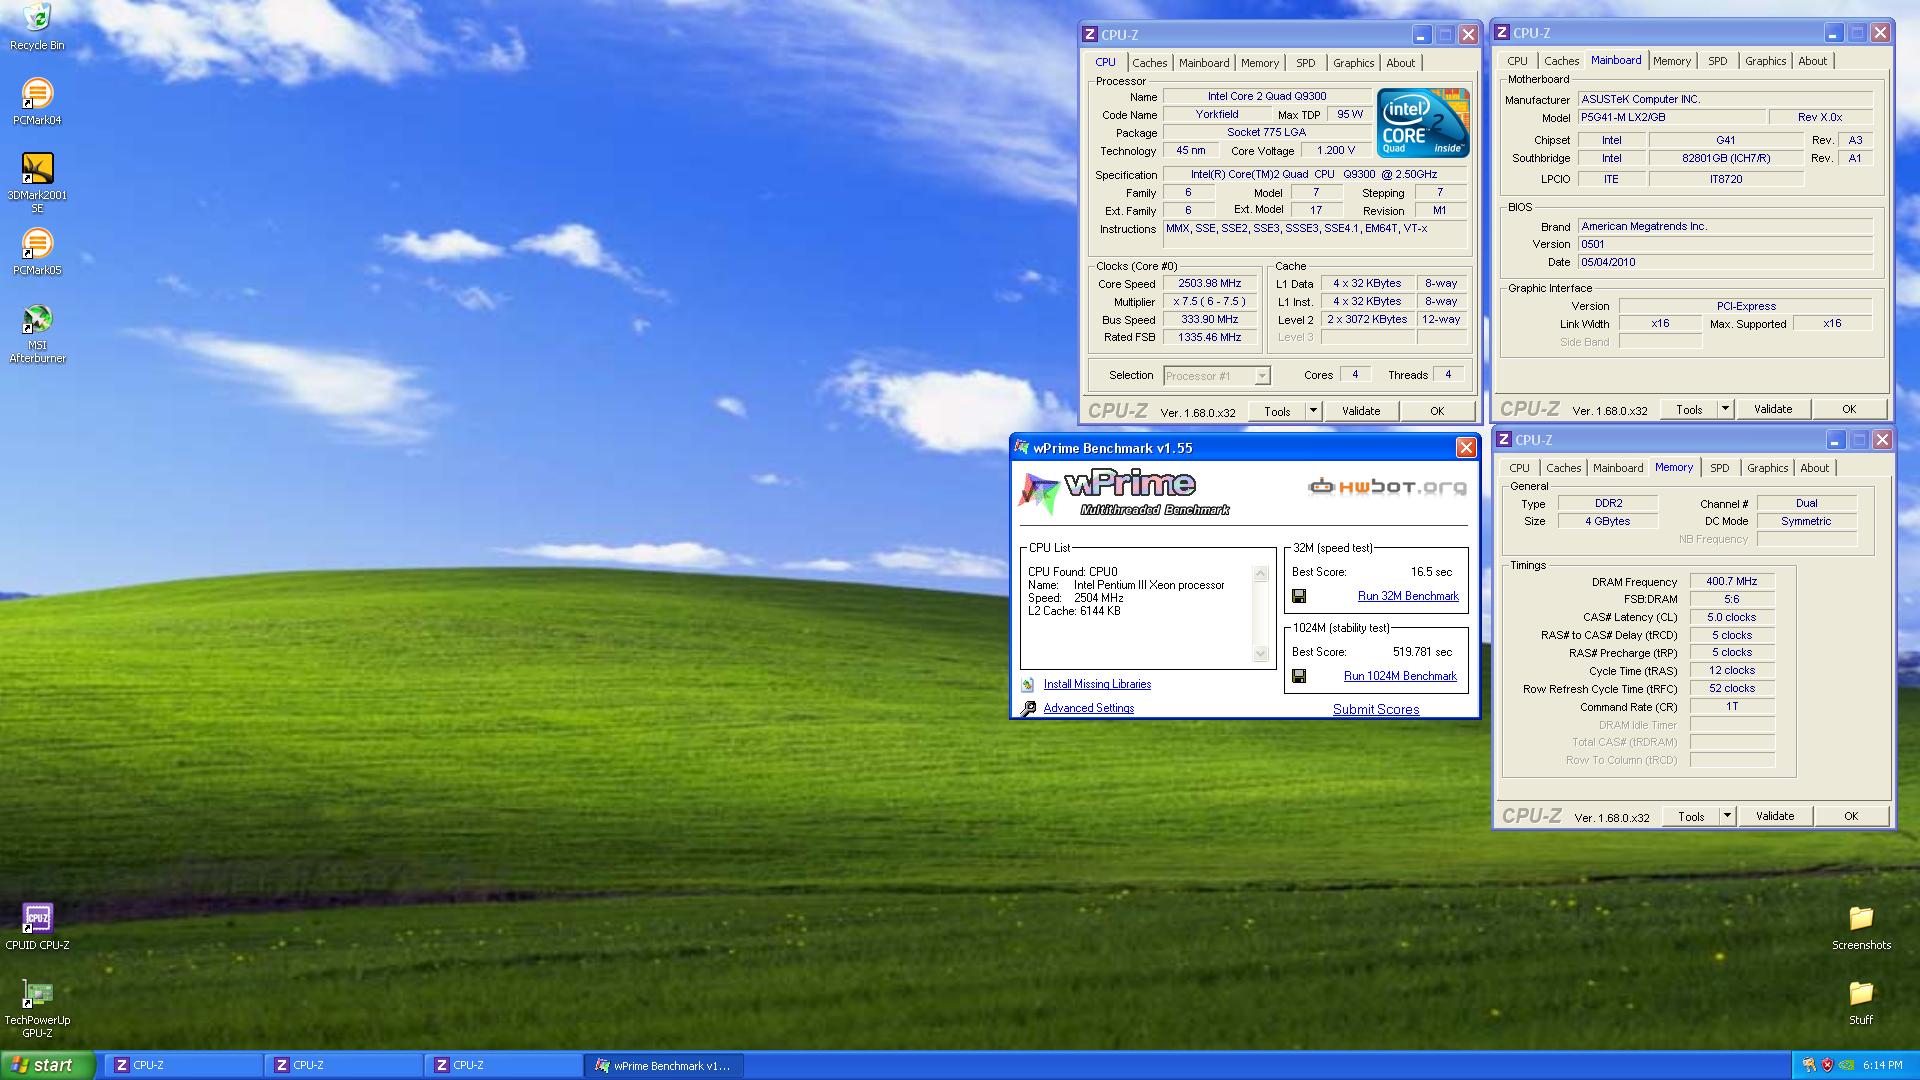This screenshot has width=1920, height=1080.
Task: Open SPD tab in Mainboard CPU-Z window
Action: pos(1717,61)
